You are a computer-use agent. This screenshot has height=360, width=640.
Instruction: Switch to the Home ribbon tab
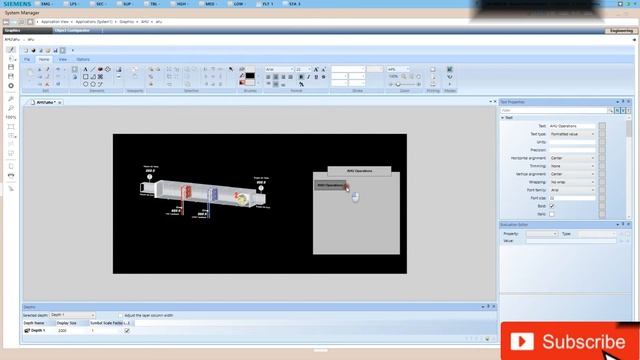44,59
